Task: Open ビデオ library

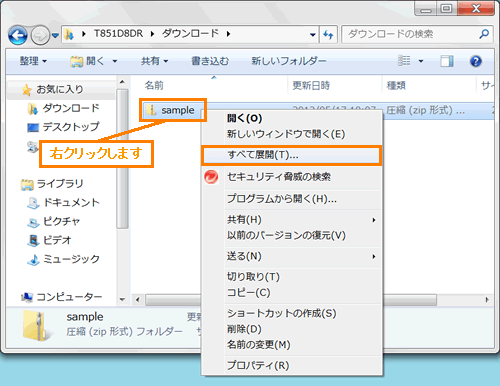Action: 57,240
